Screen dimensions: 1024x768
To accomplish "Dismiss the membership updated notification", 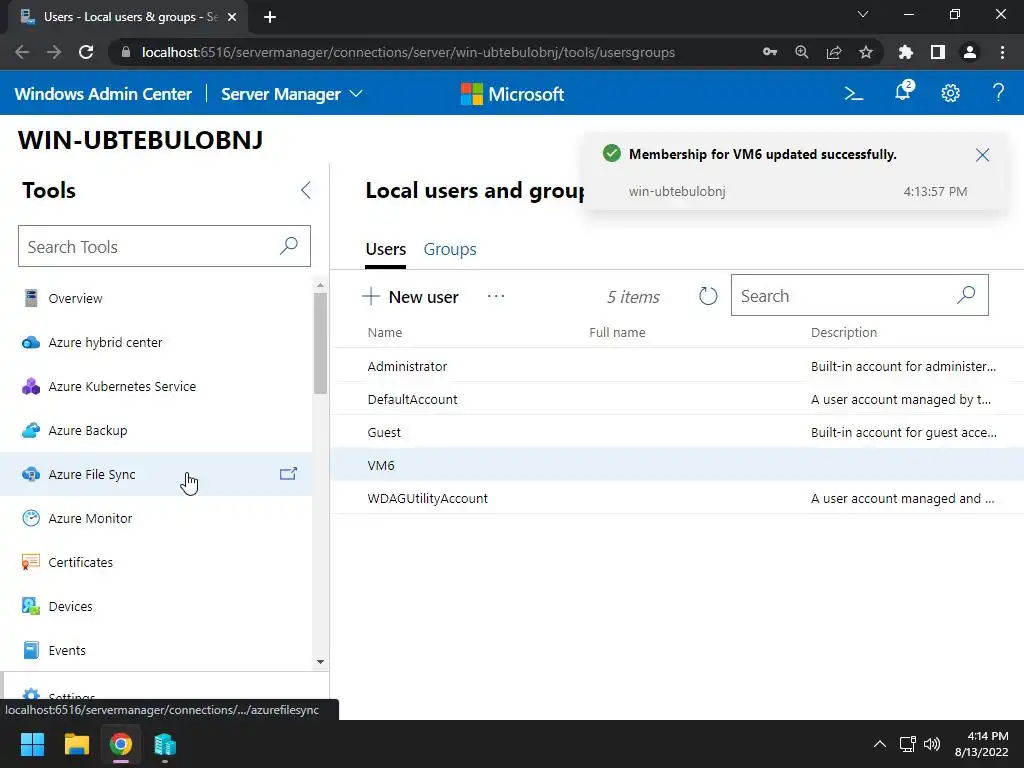I will (982, 155).
